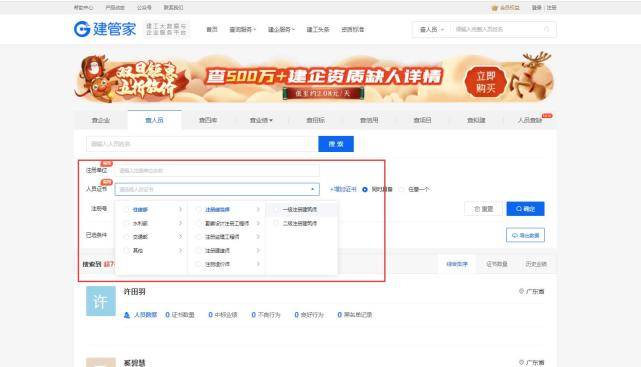This screenshot has height=367, width=641.
Task: Open 首页 in the navigation bar
Action: 212,29
